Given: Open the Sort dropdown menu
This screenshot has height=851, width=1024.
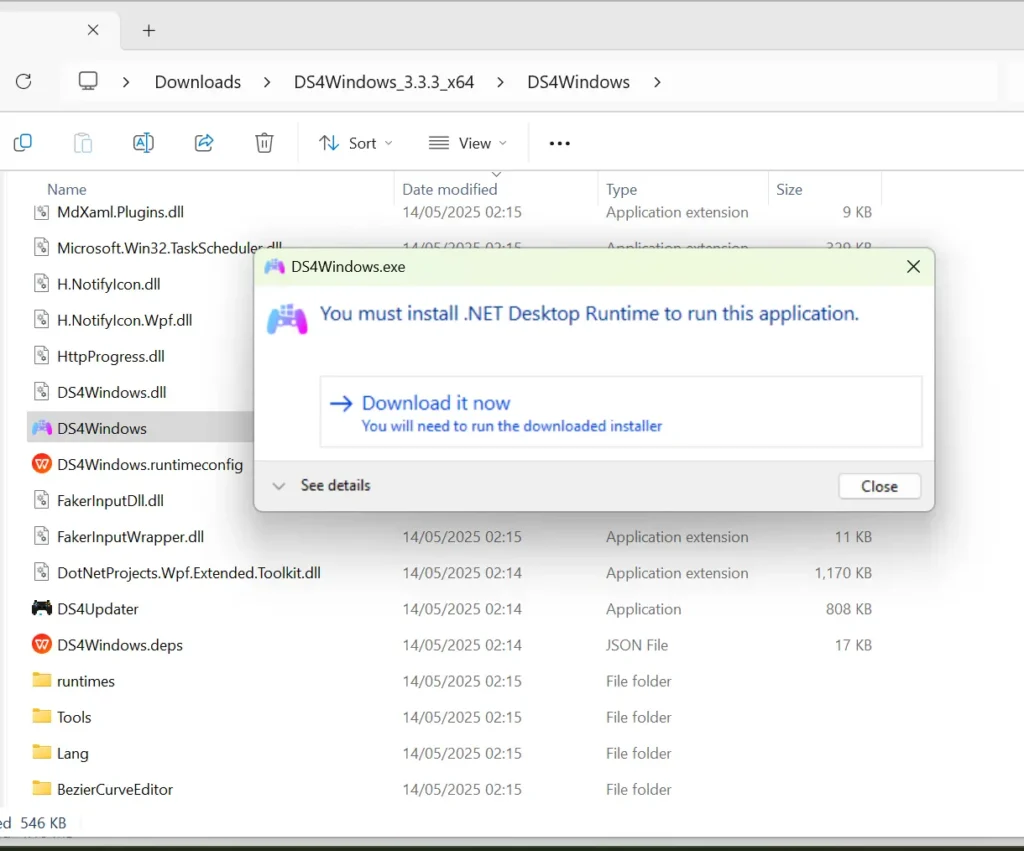Looking at the screenshot, I should (x=355, y=143).
